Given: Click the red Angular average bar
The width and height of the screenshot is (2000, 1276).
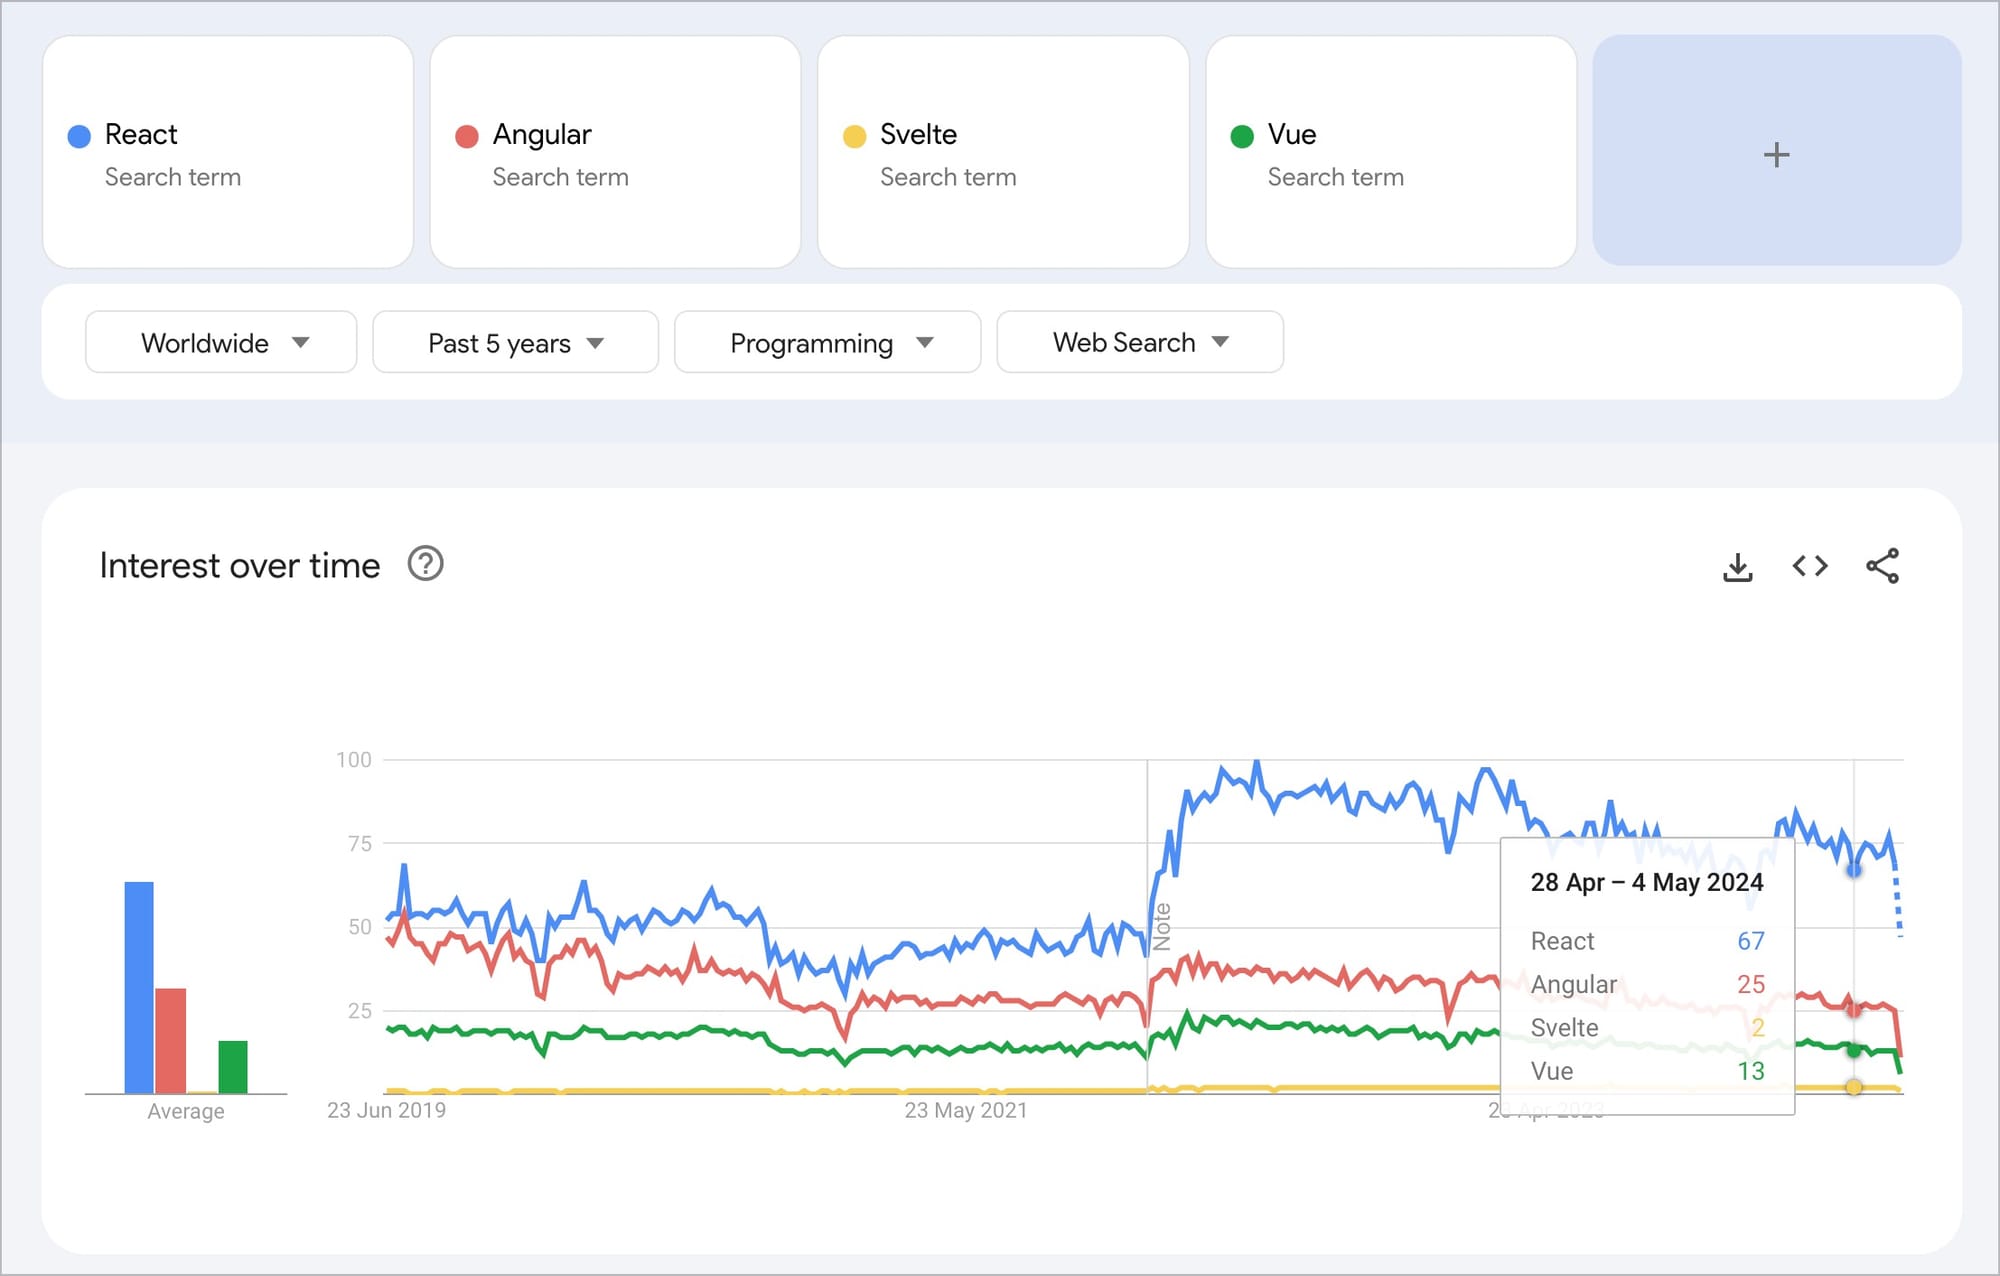Looking at the screenshot, I should tap(171, 1040).
